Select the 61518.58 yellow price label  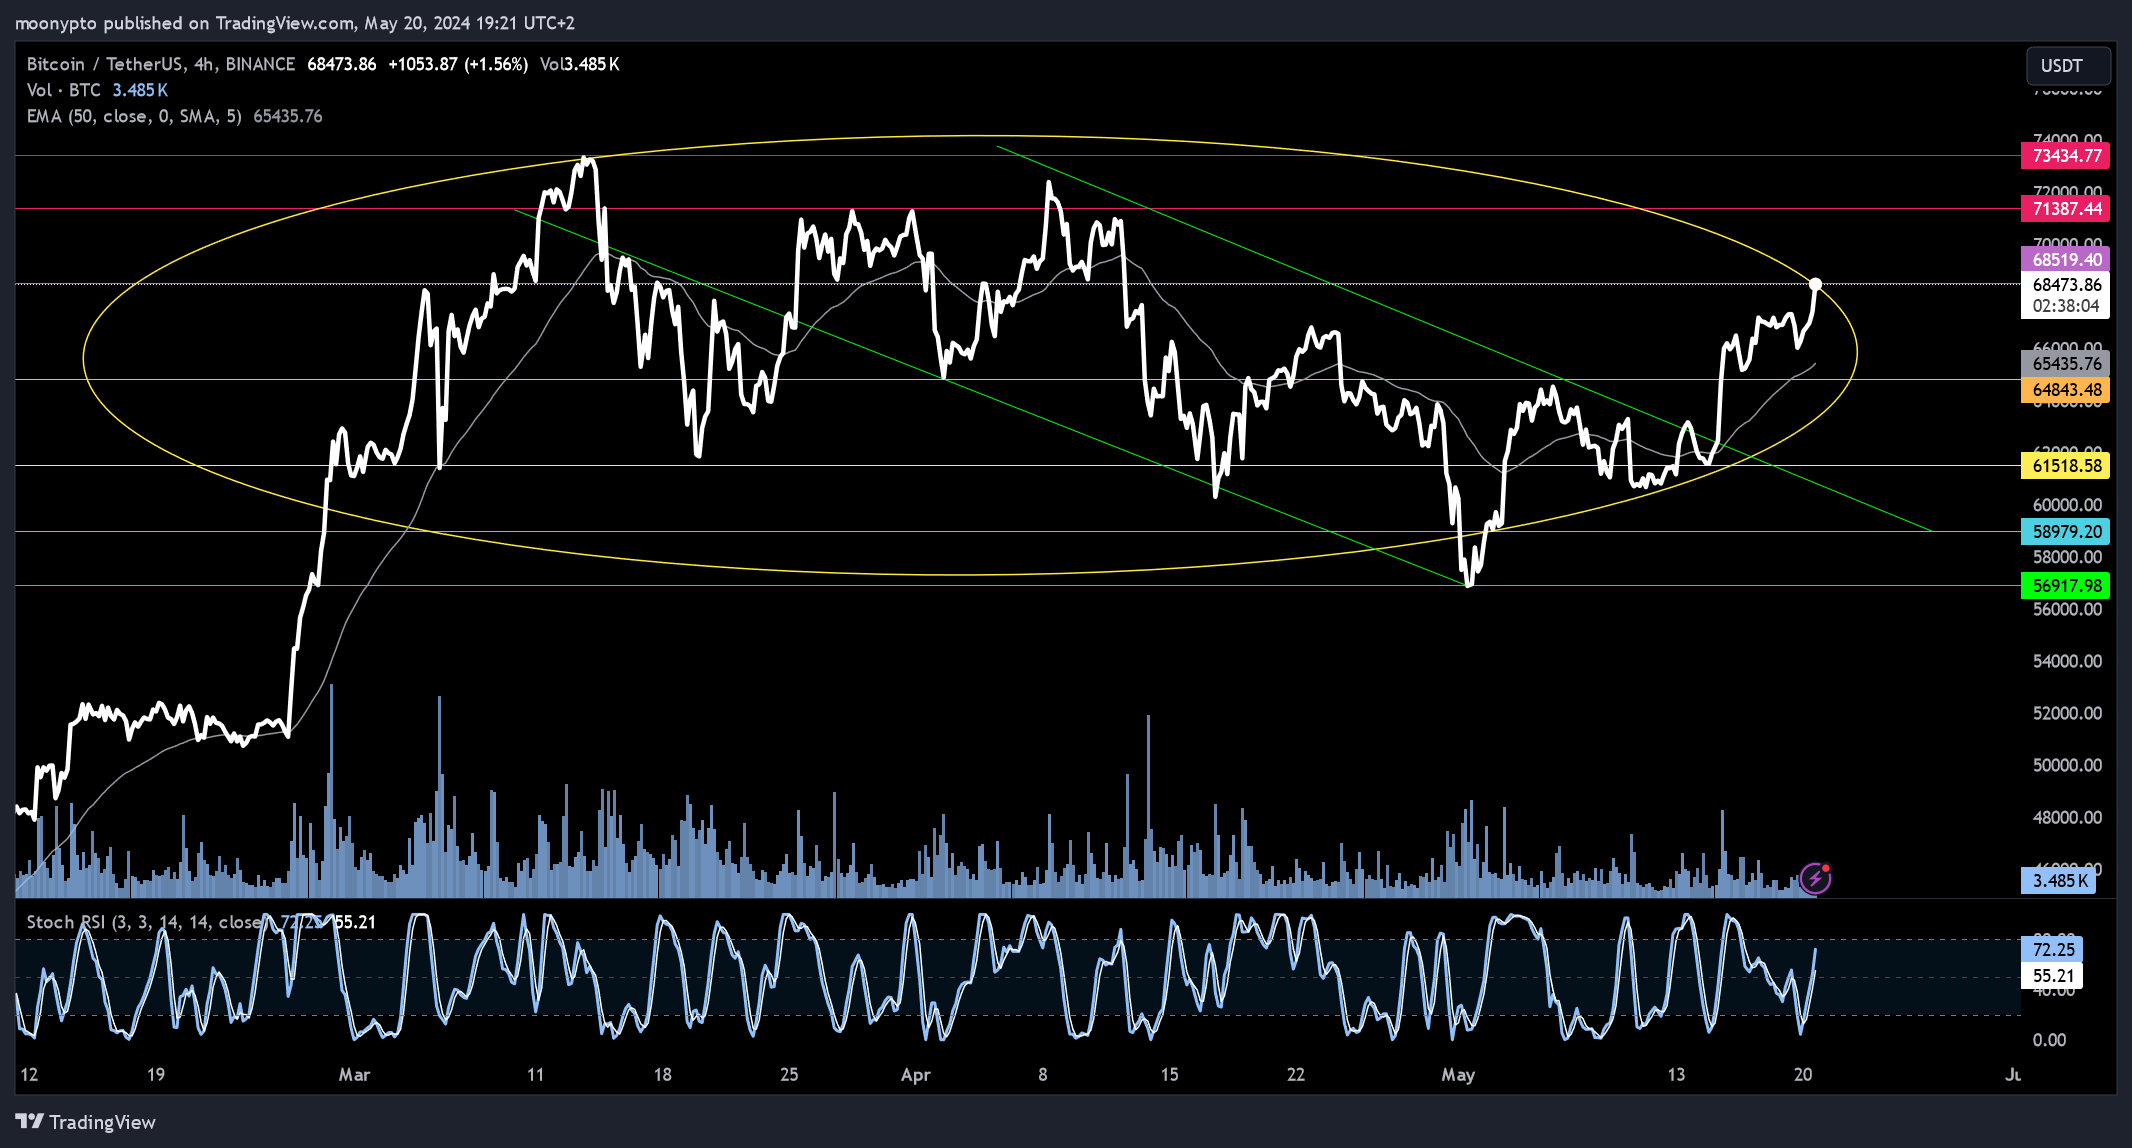[2065, 465]
